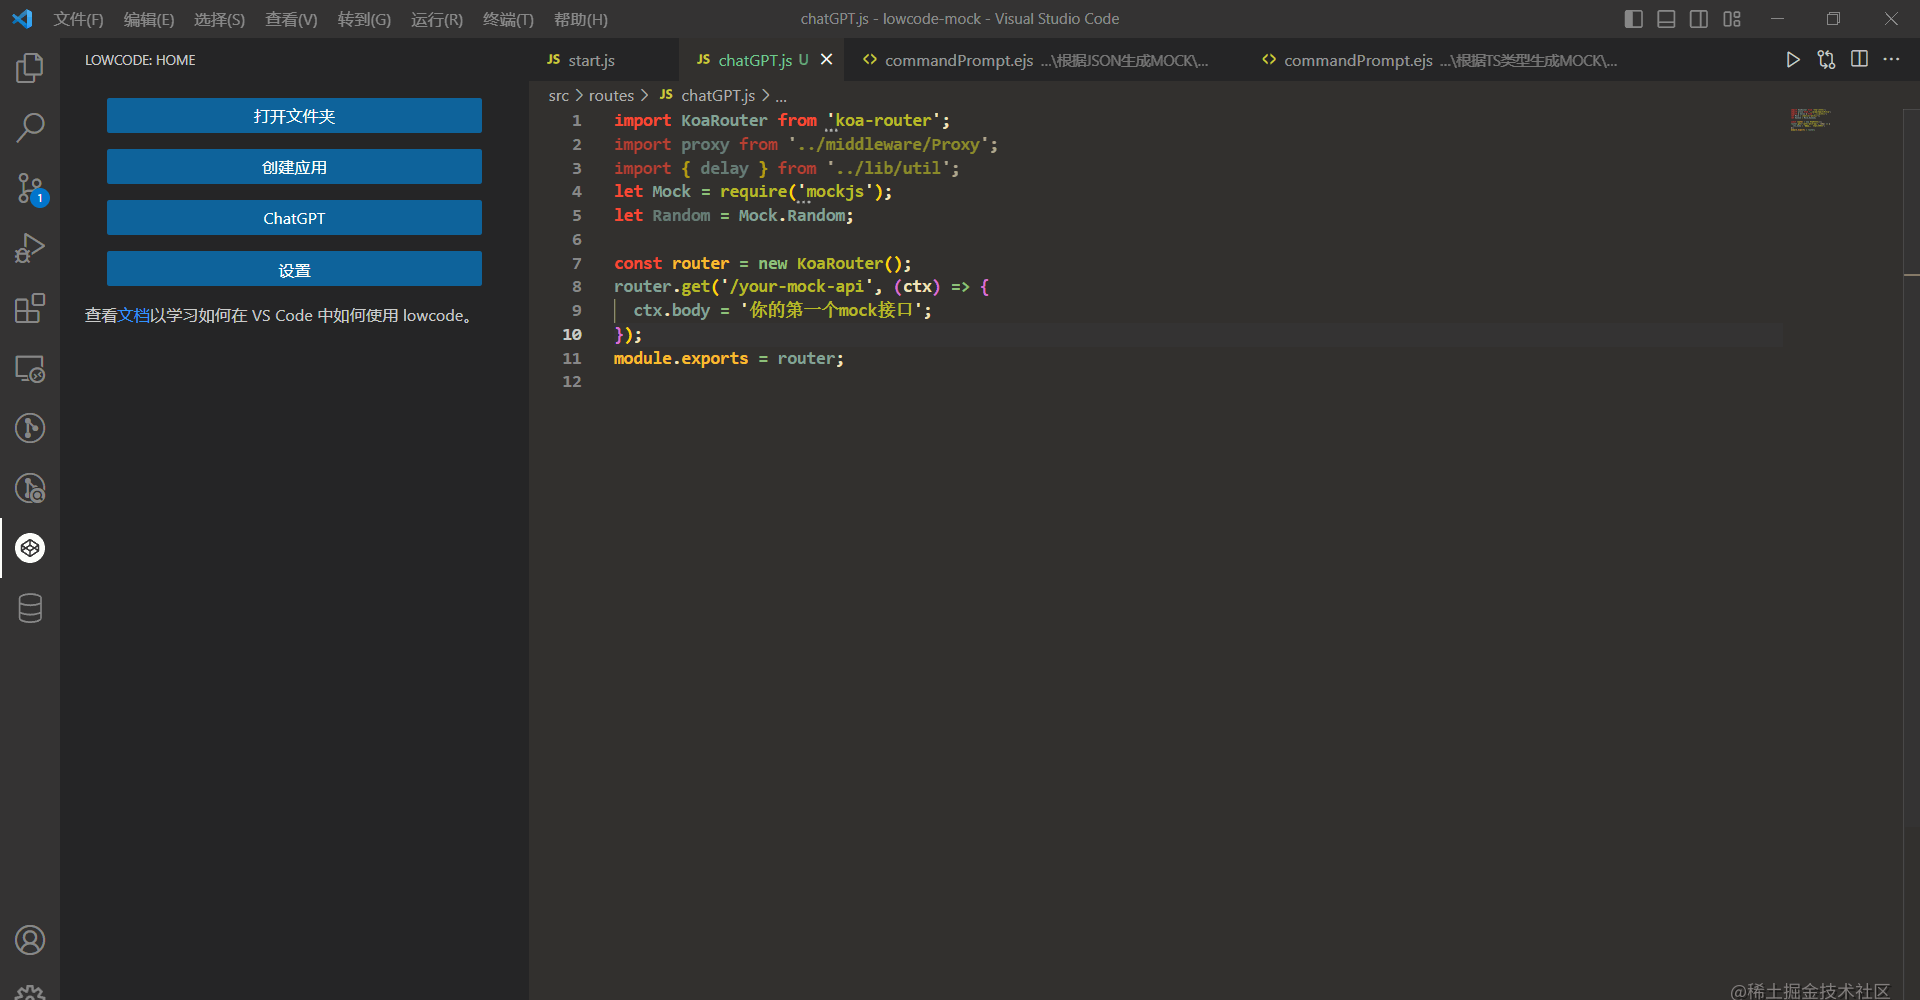This screenshot has height=1000, width=1920.
Task: Click module.exports on line 11
Action: click(681, 359)
